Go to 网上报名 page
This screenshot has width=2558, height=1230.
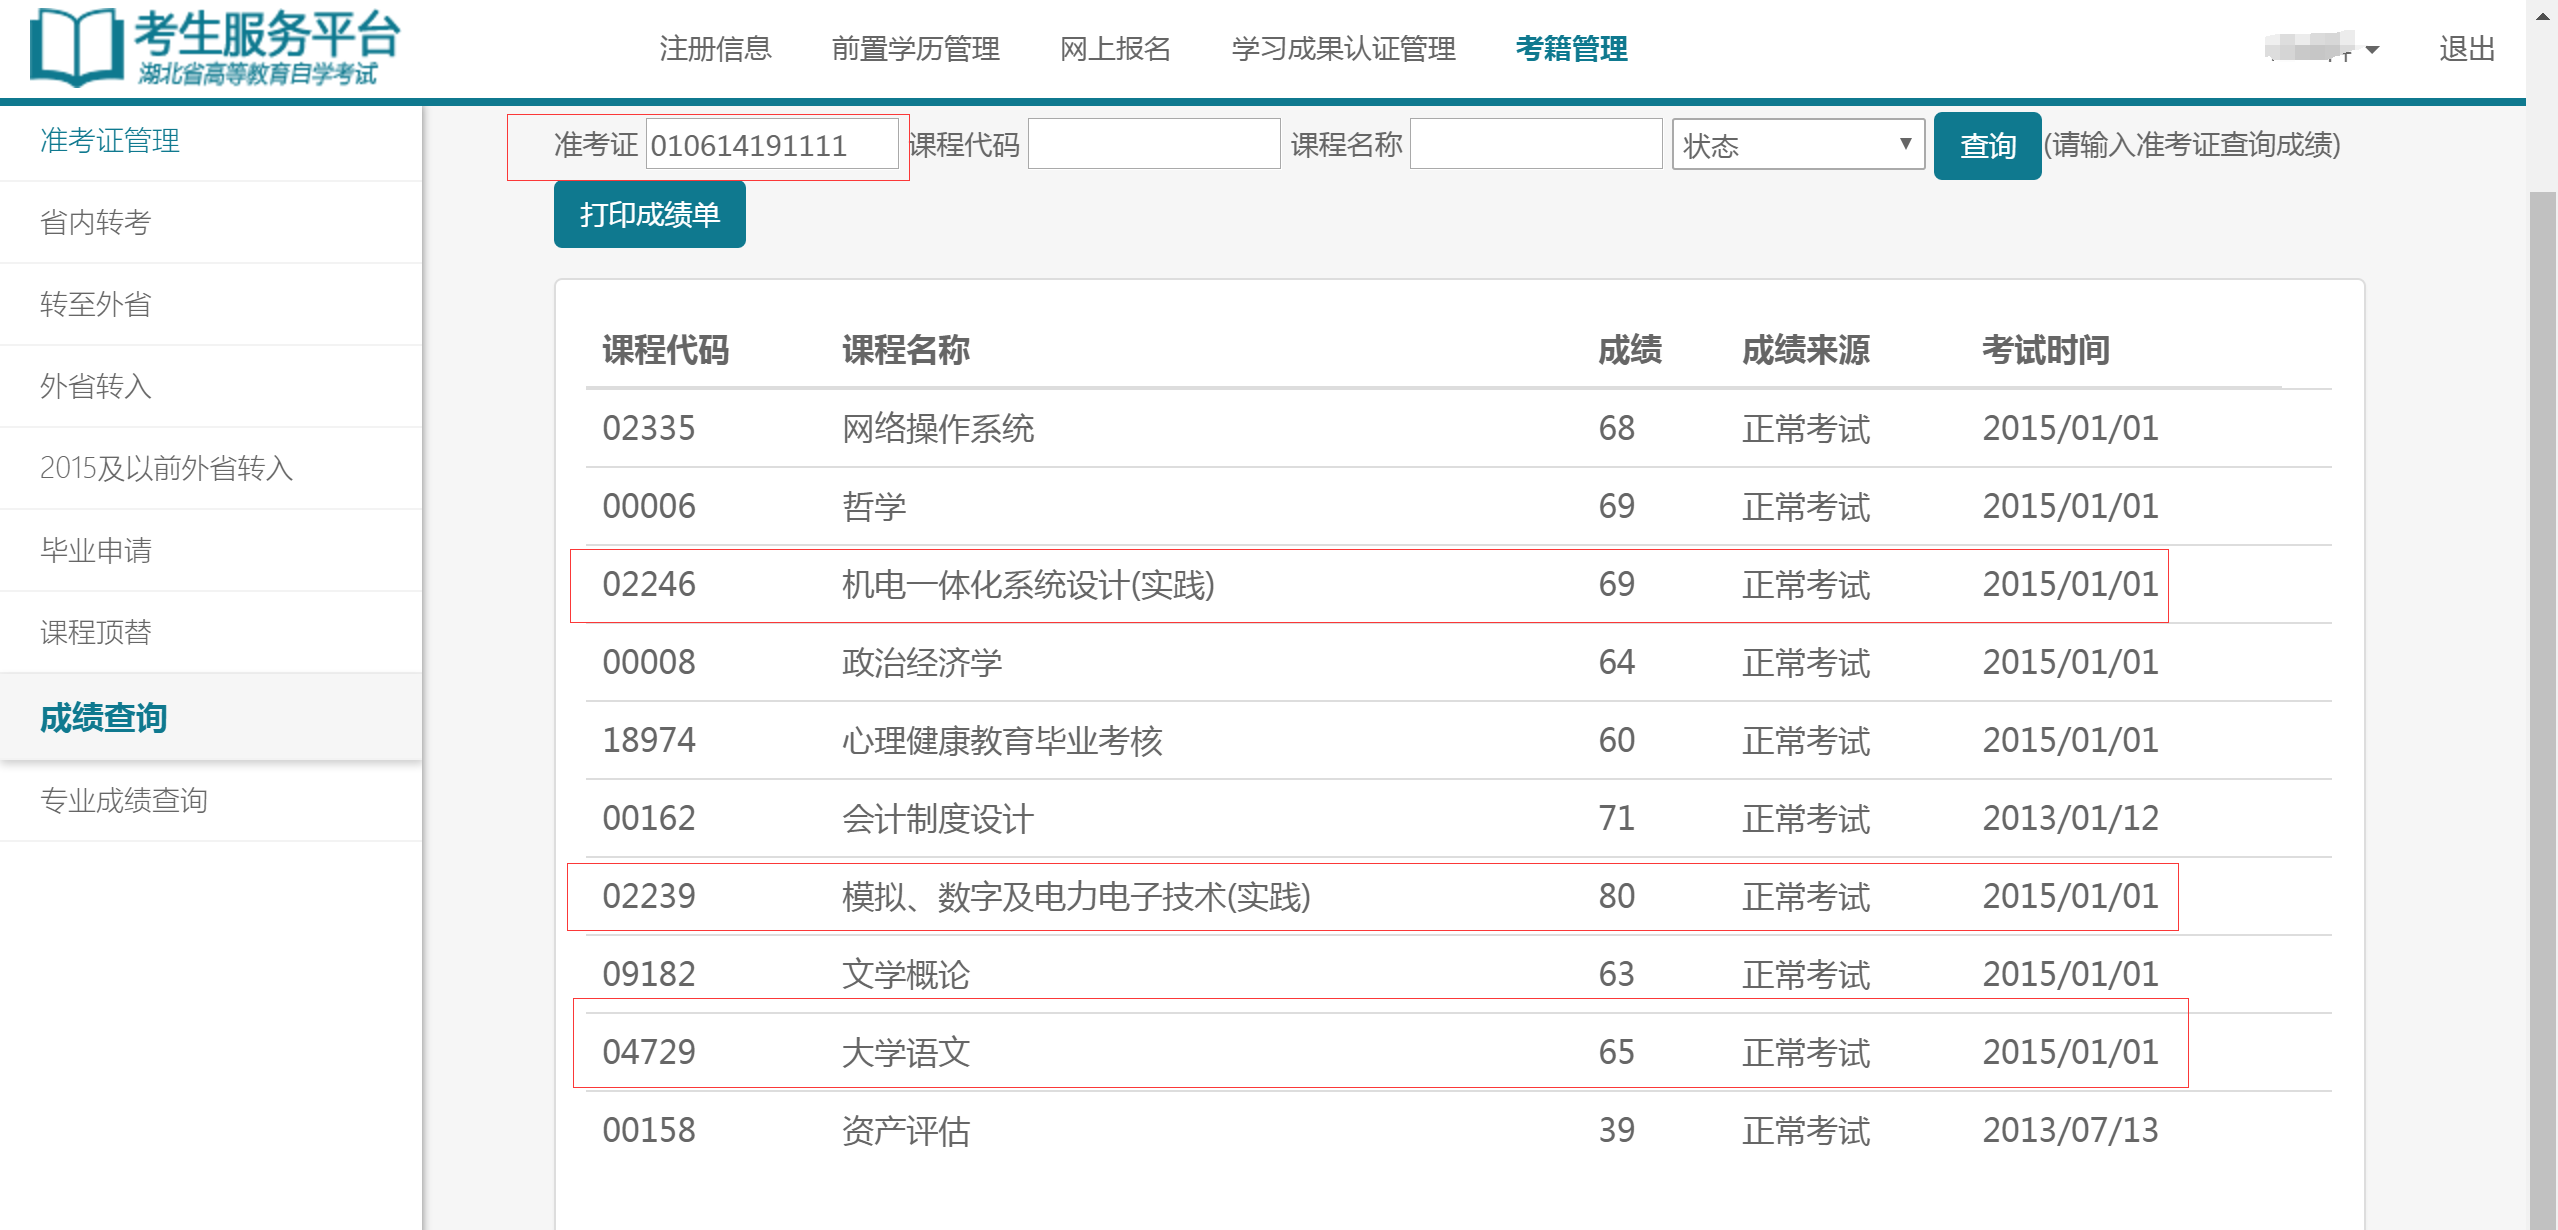[x=1115, y=48]
